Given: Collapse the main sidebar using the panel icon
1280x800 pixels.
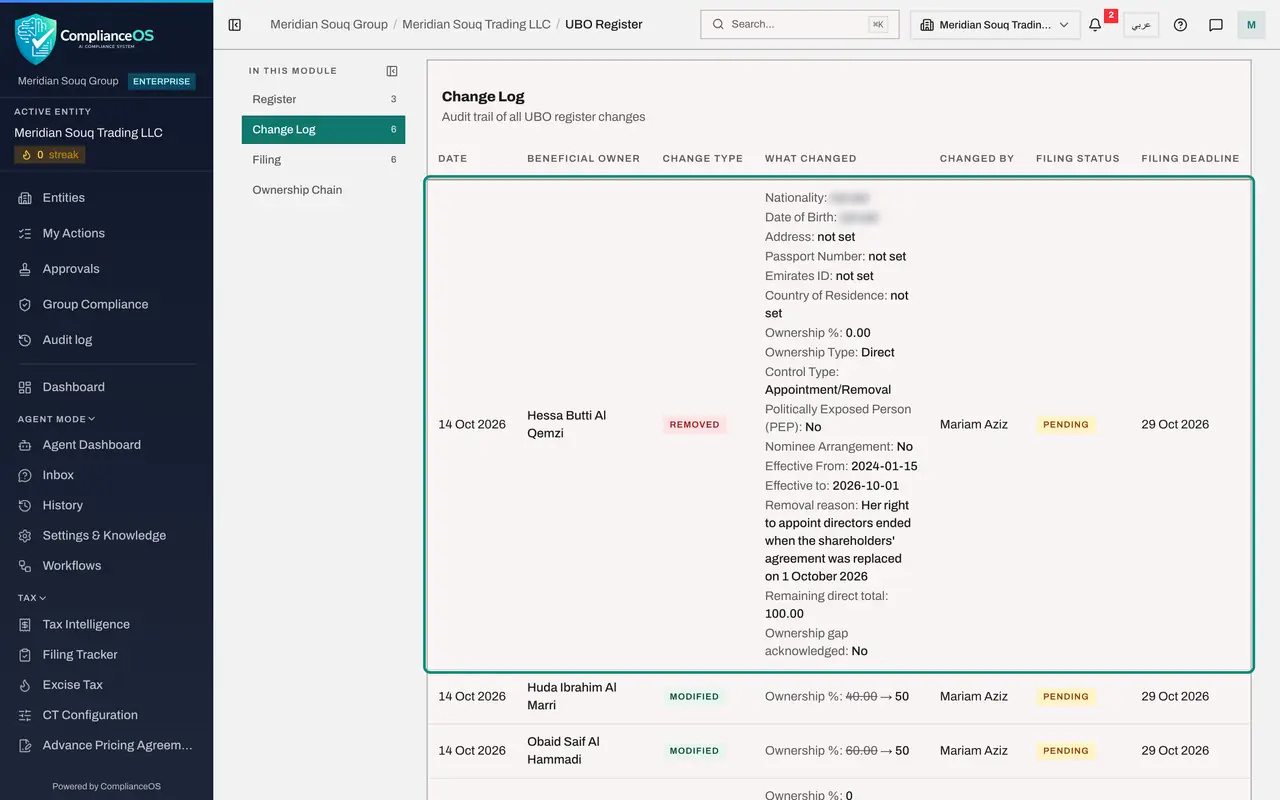Looking at the screenshot, I should point(235,24).
